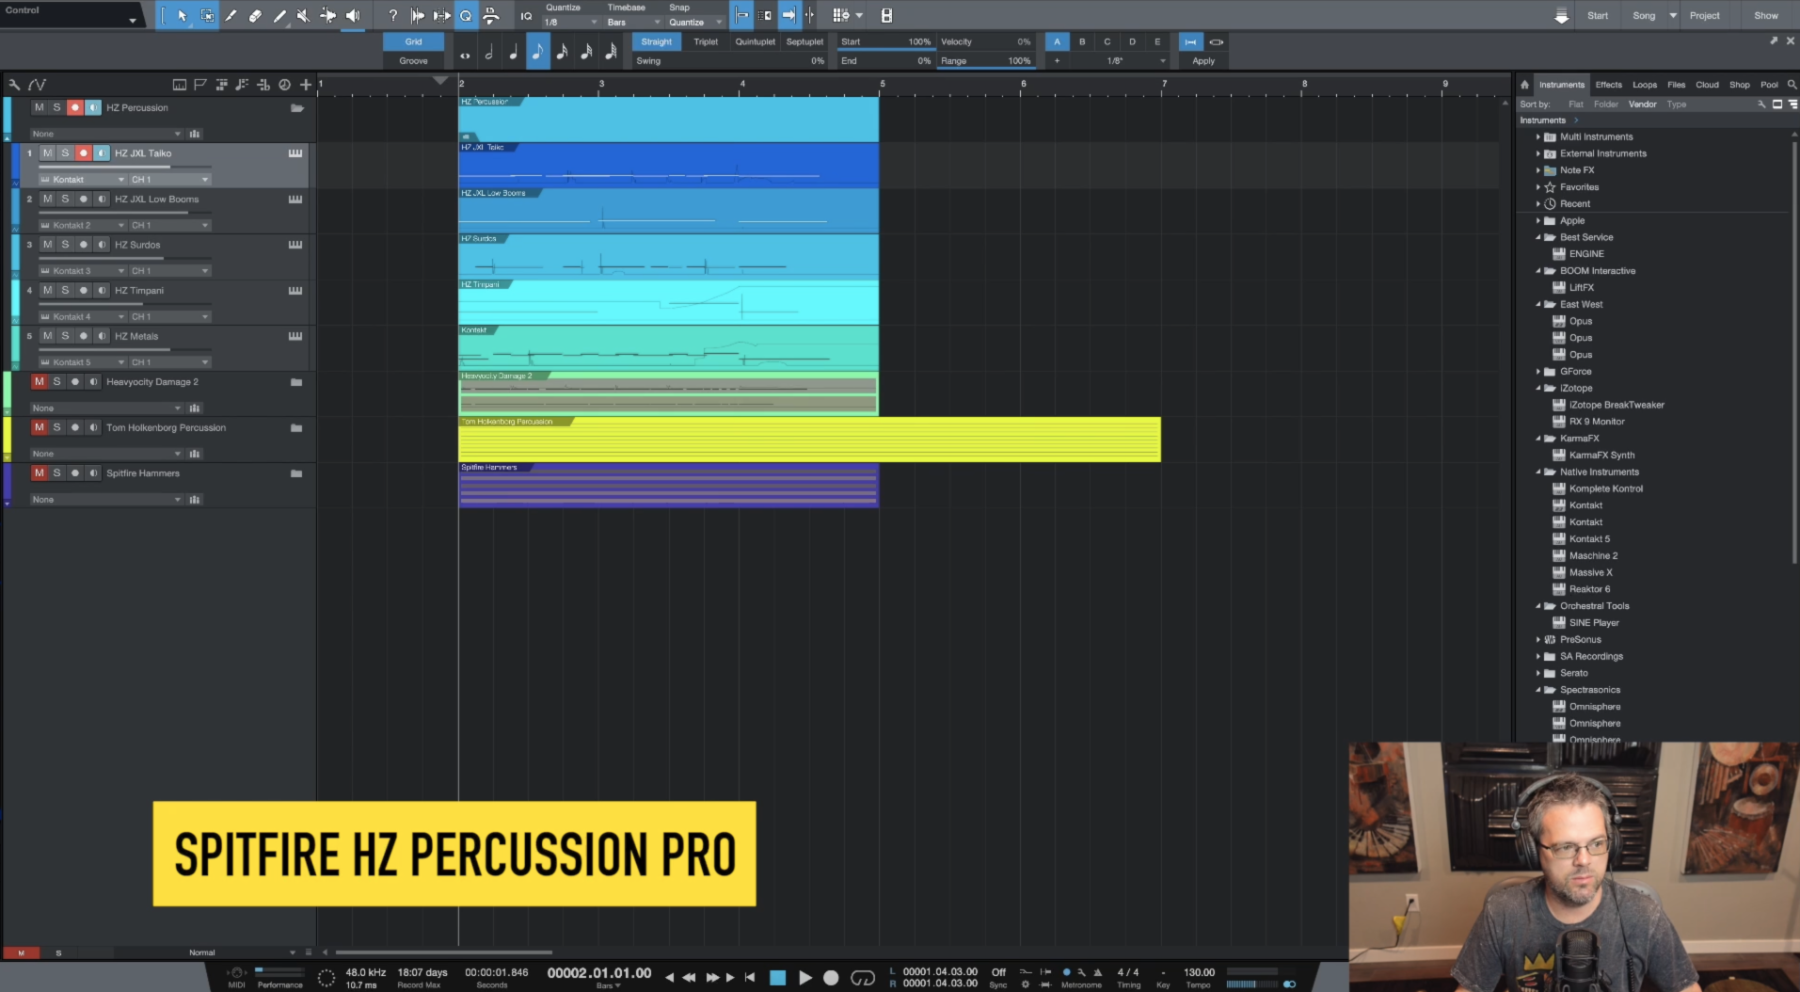Arm record on the HZ Metals track
Viewport: 1800px width, 992px height.
tap(83, 336)
